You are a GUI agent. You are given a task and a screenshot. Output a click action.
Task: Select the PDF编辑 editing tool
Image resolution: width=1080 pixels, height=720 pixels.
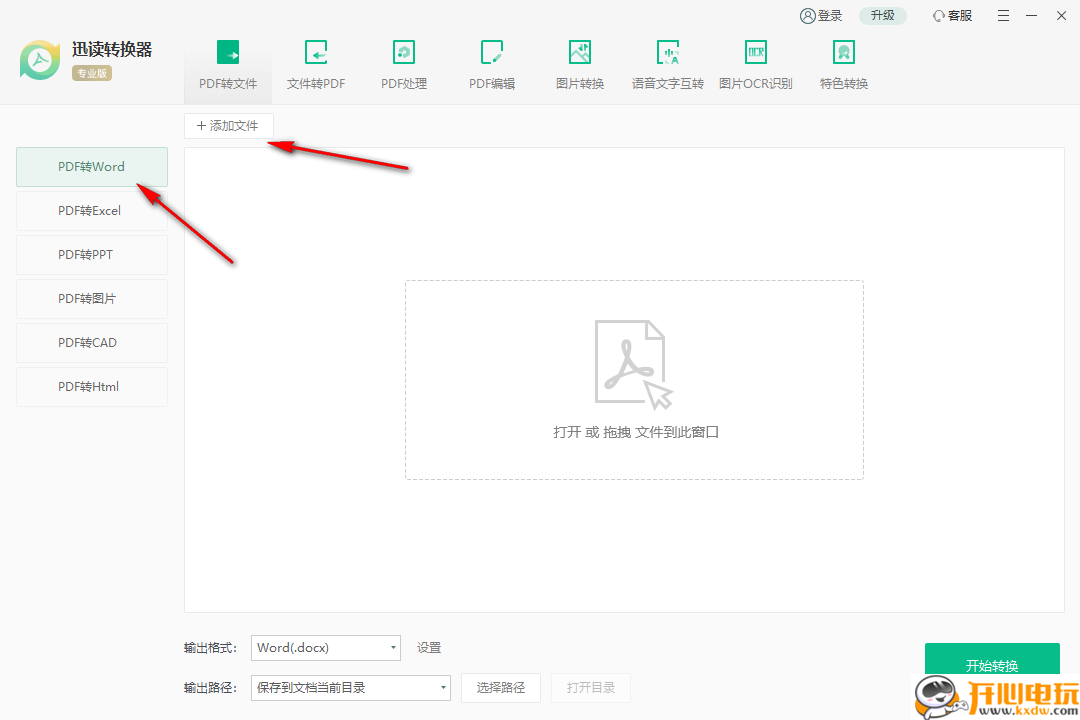(491, 63)
